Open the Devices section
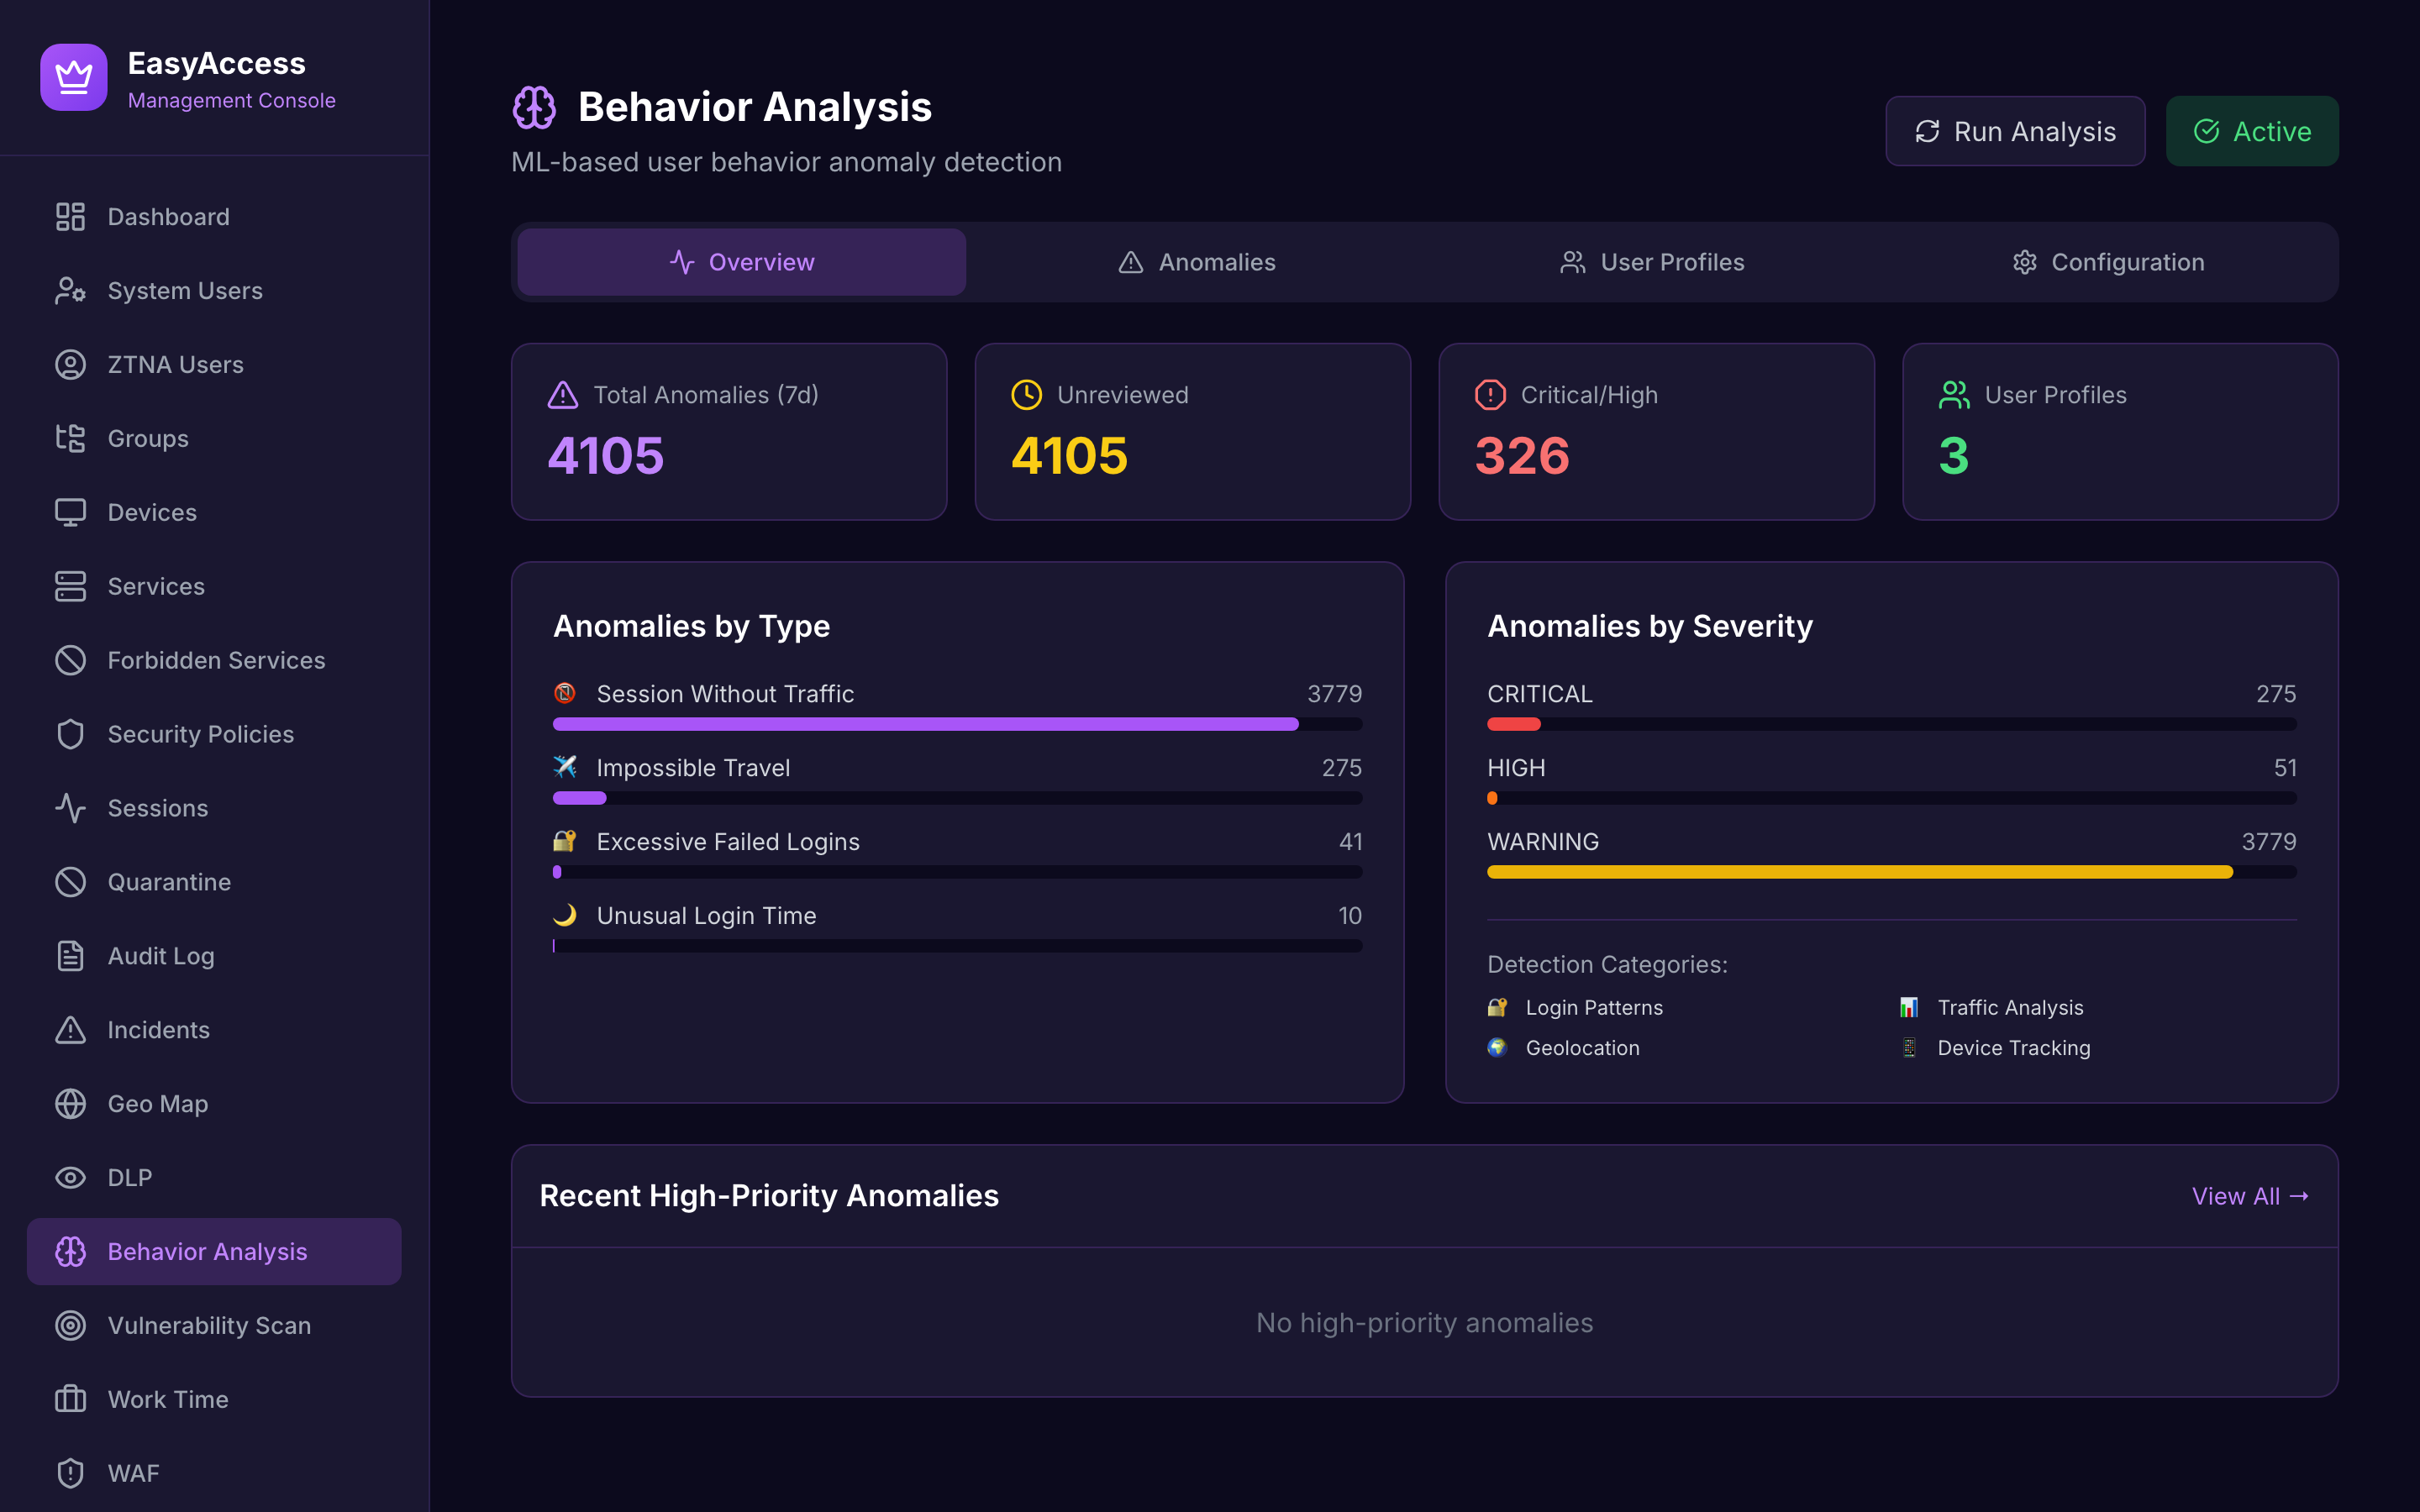Image resolution: width=2420 pixels, height=1512 pixels. tap(151, 512)
